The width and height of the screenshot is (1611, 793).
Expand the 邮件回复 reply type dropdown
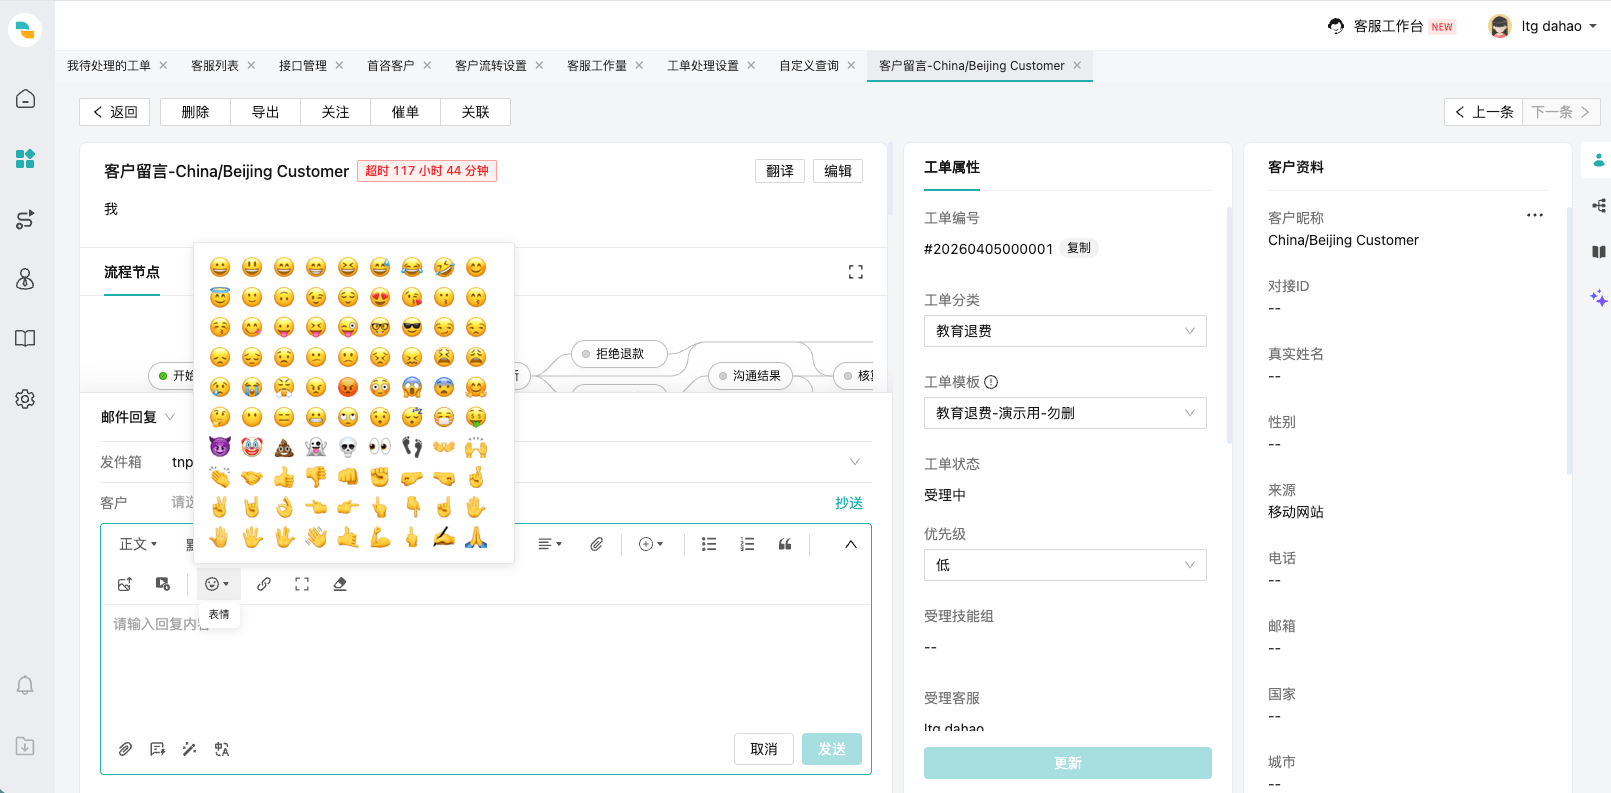pos(138,417)
